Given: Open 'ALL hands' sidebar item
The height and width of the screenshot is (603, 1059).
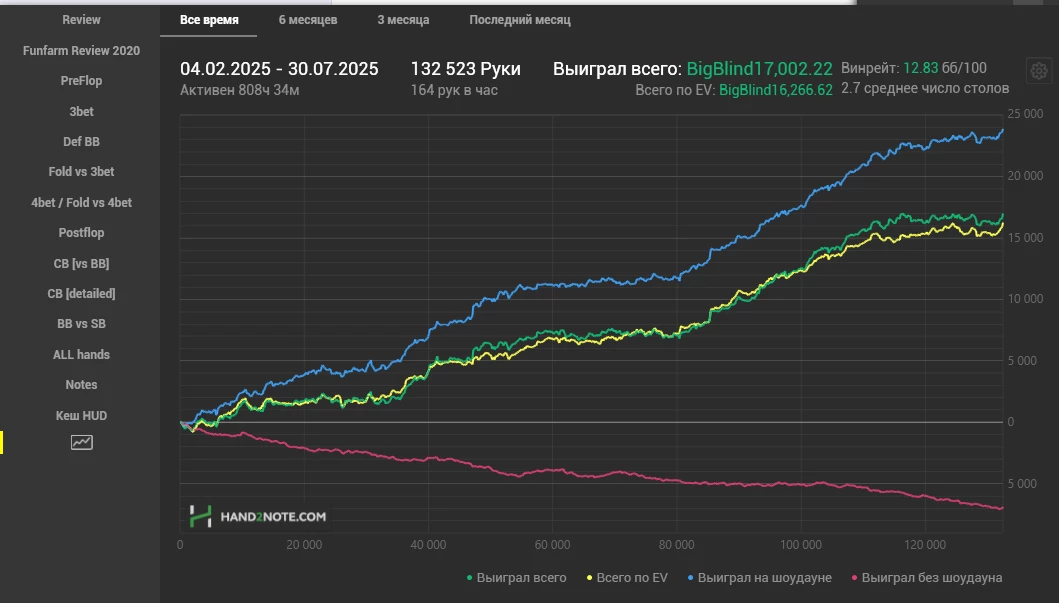Looking at the screenshot, I should pyautogui.click(x=81, y=355).
